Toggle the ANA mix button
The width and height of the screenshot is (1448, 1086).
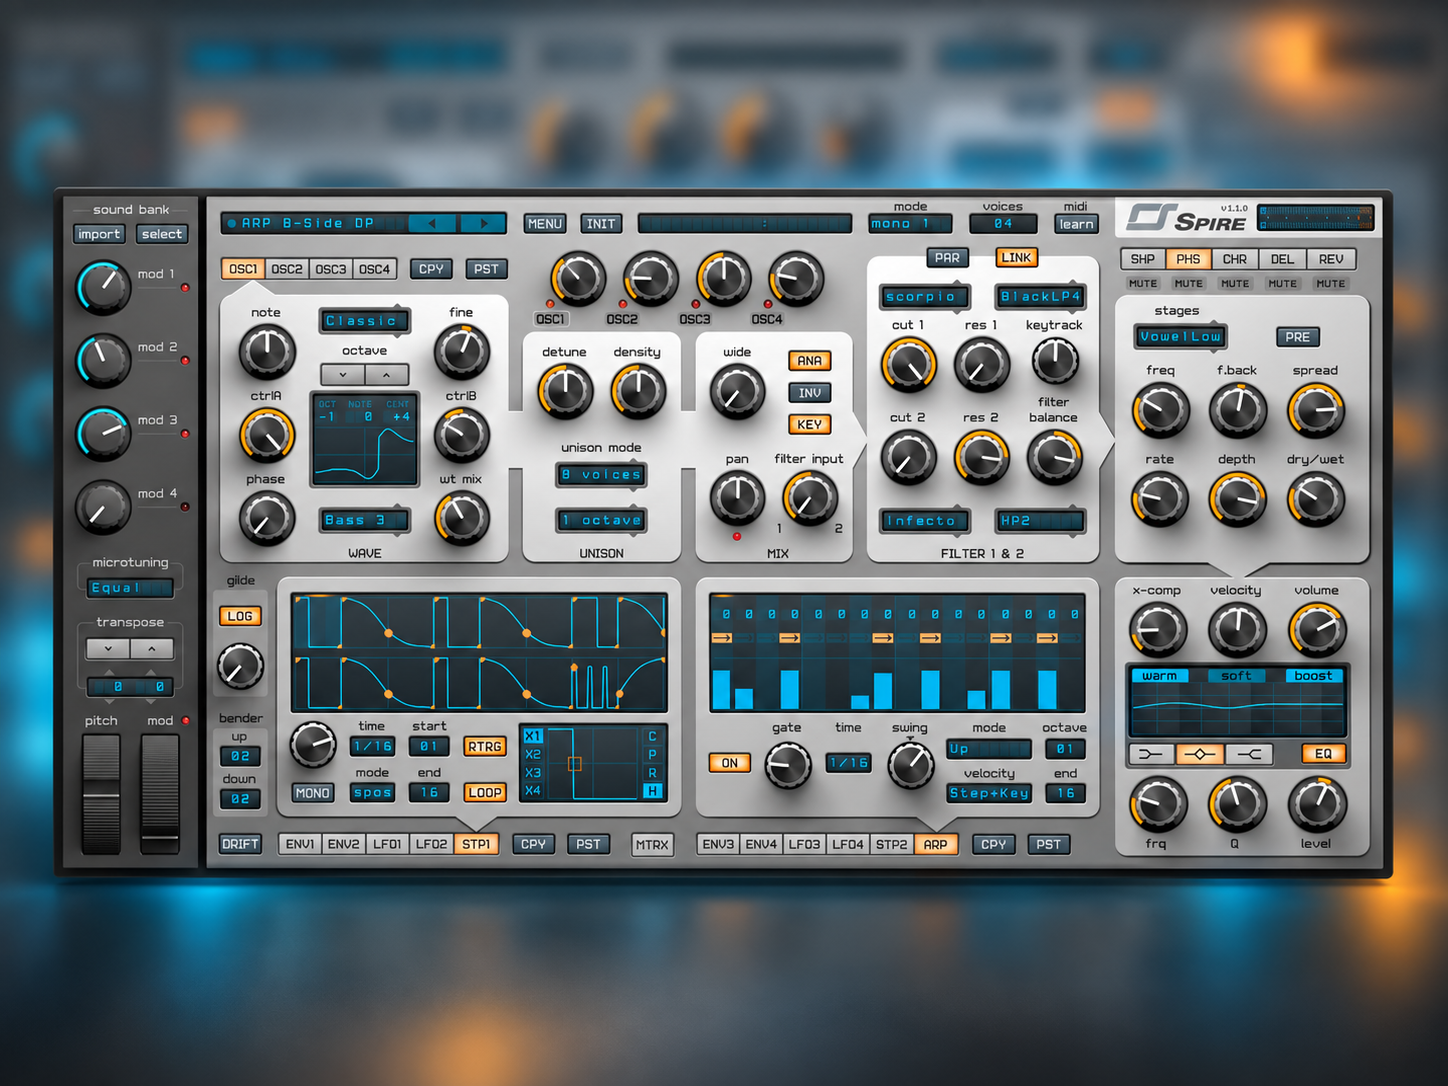[809, 361]
